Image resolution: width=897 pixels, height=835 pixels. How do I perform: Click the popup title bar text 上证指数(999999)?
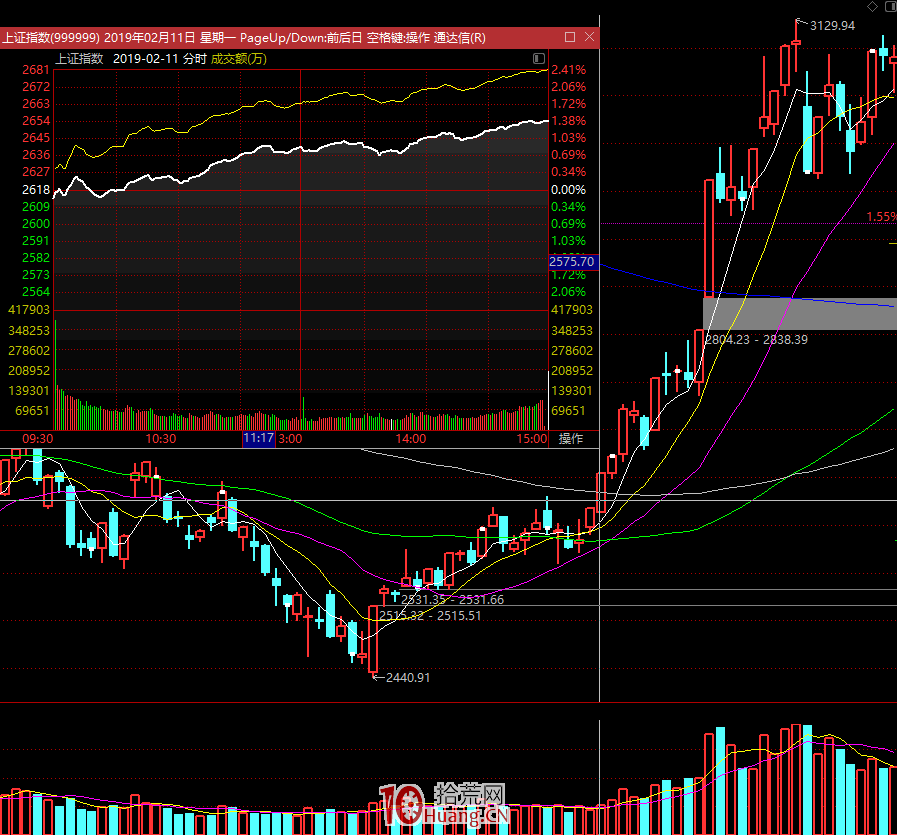coord(51,38)
